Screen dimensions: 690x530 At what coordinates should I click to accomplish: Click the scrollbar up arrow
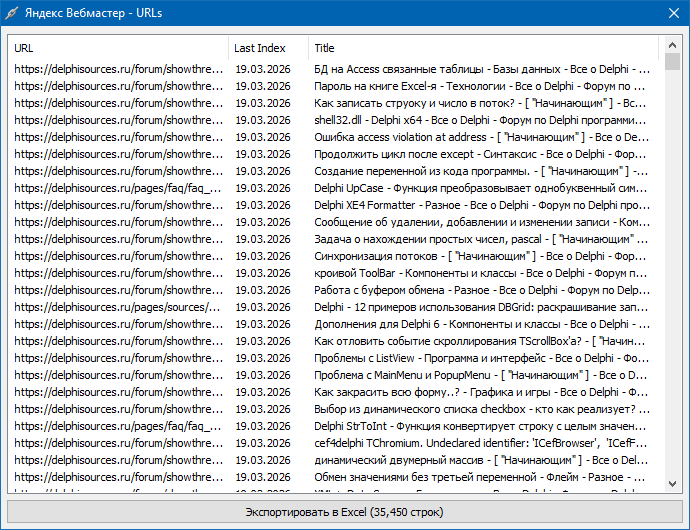(x=672, y=45)
